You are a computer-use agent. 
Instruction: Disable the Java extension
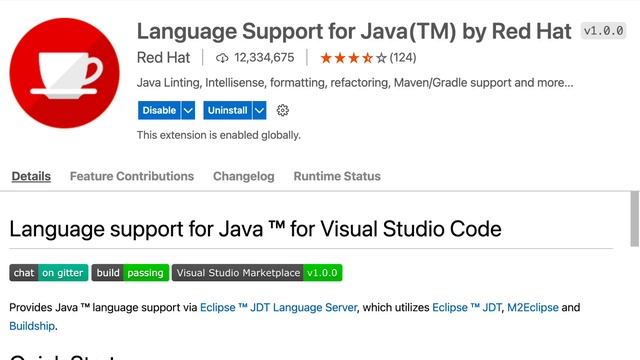(159, 110)
